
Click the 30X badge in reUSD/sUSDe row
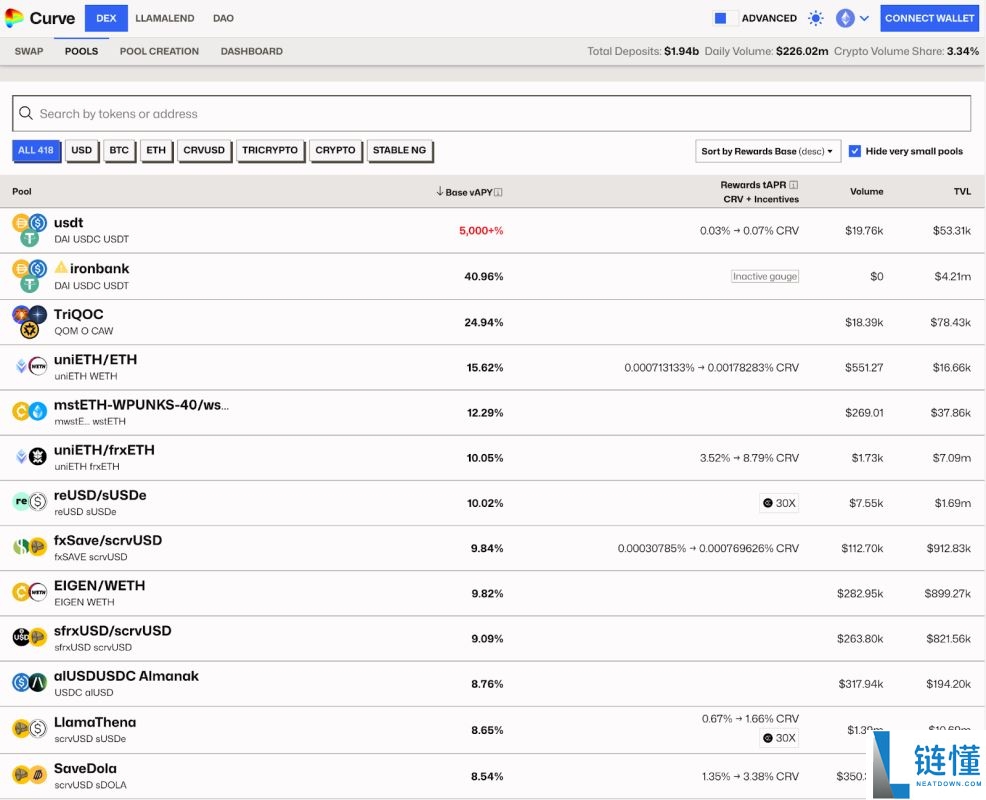tap(779, 503)
